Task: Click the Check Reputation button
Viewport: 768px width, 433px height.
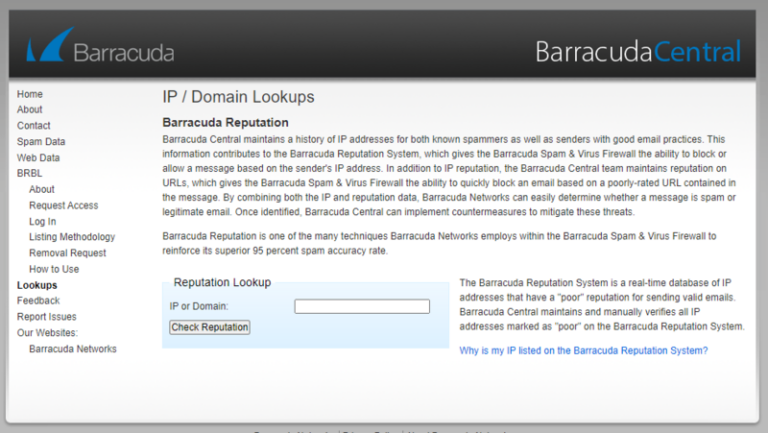Action: pos(210,327)
